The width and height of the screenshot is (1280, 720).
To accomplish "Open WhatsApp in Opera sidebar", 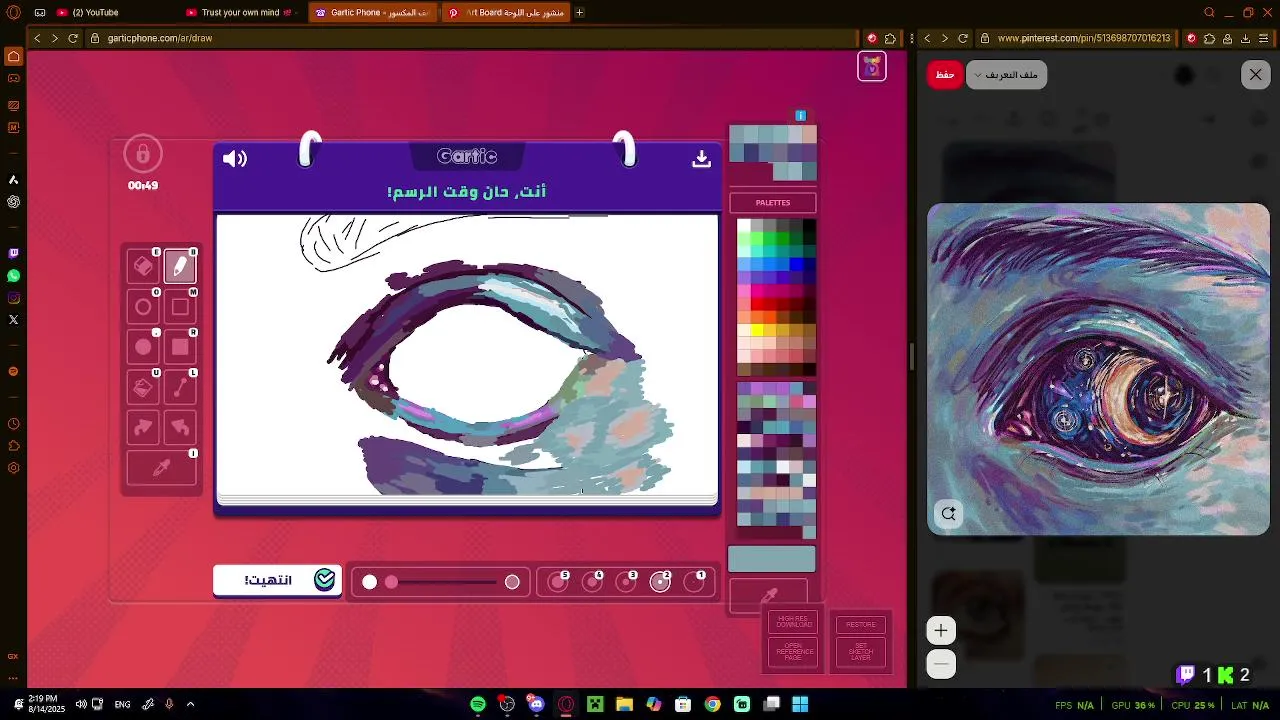I will coord(13,276).
